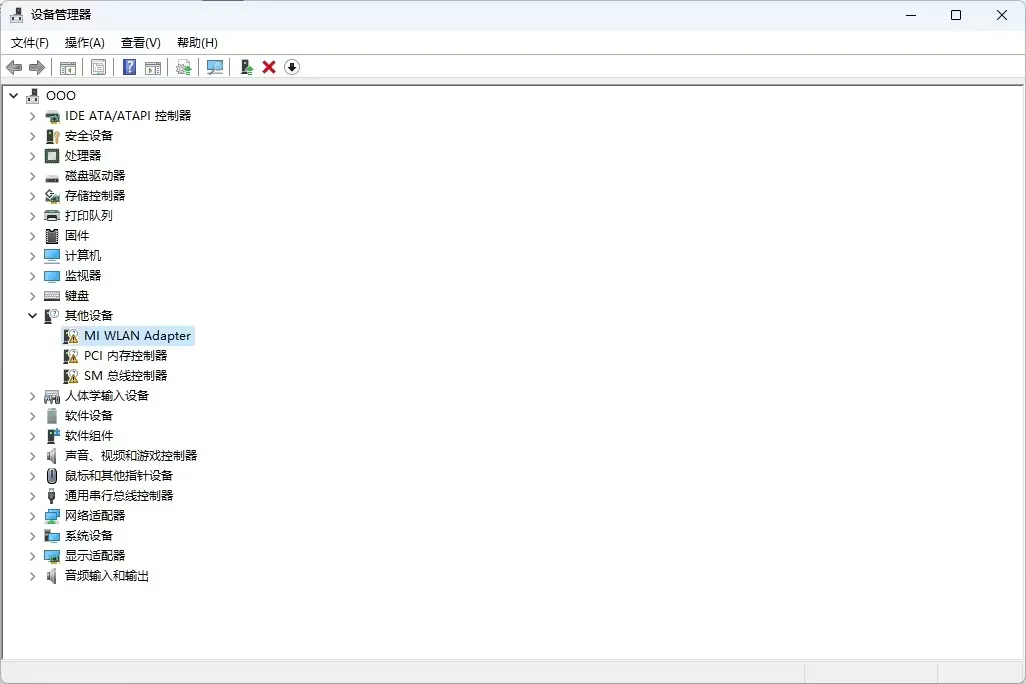Click the show/hide console tree icon
The height and width of the screenshot is (684, 1026).
68,67
